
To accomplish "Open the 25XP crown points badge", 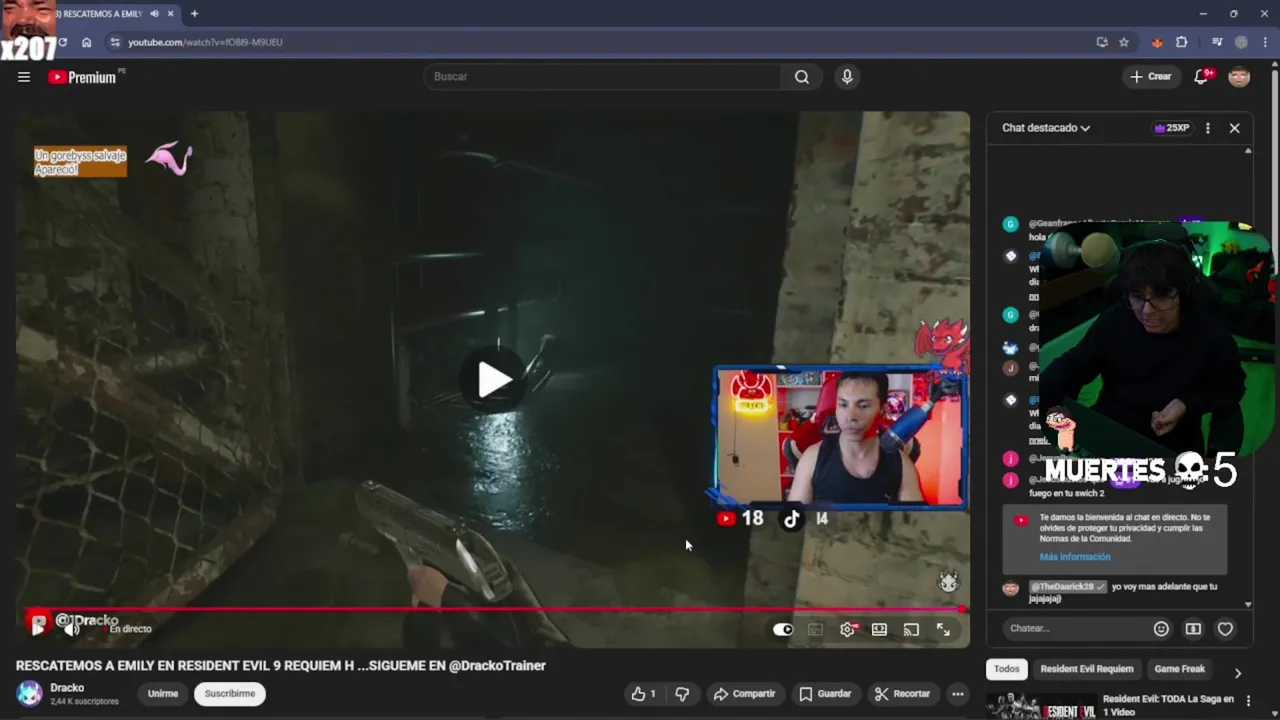I will [x=1172, y=128].
